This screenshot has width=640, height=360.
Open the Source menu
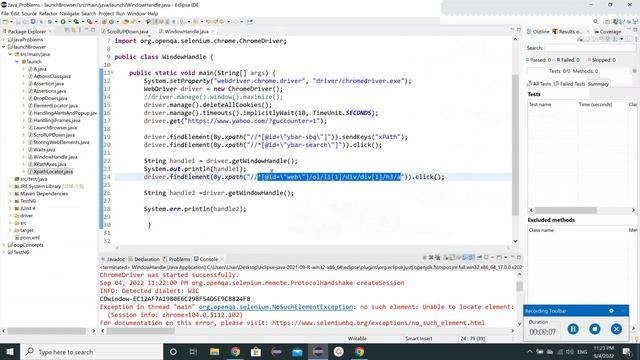click(29, 13)
